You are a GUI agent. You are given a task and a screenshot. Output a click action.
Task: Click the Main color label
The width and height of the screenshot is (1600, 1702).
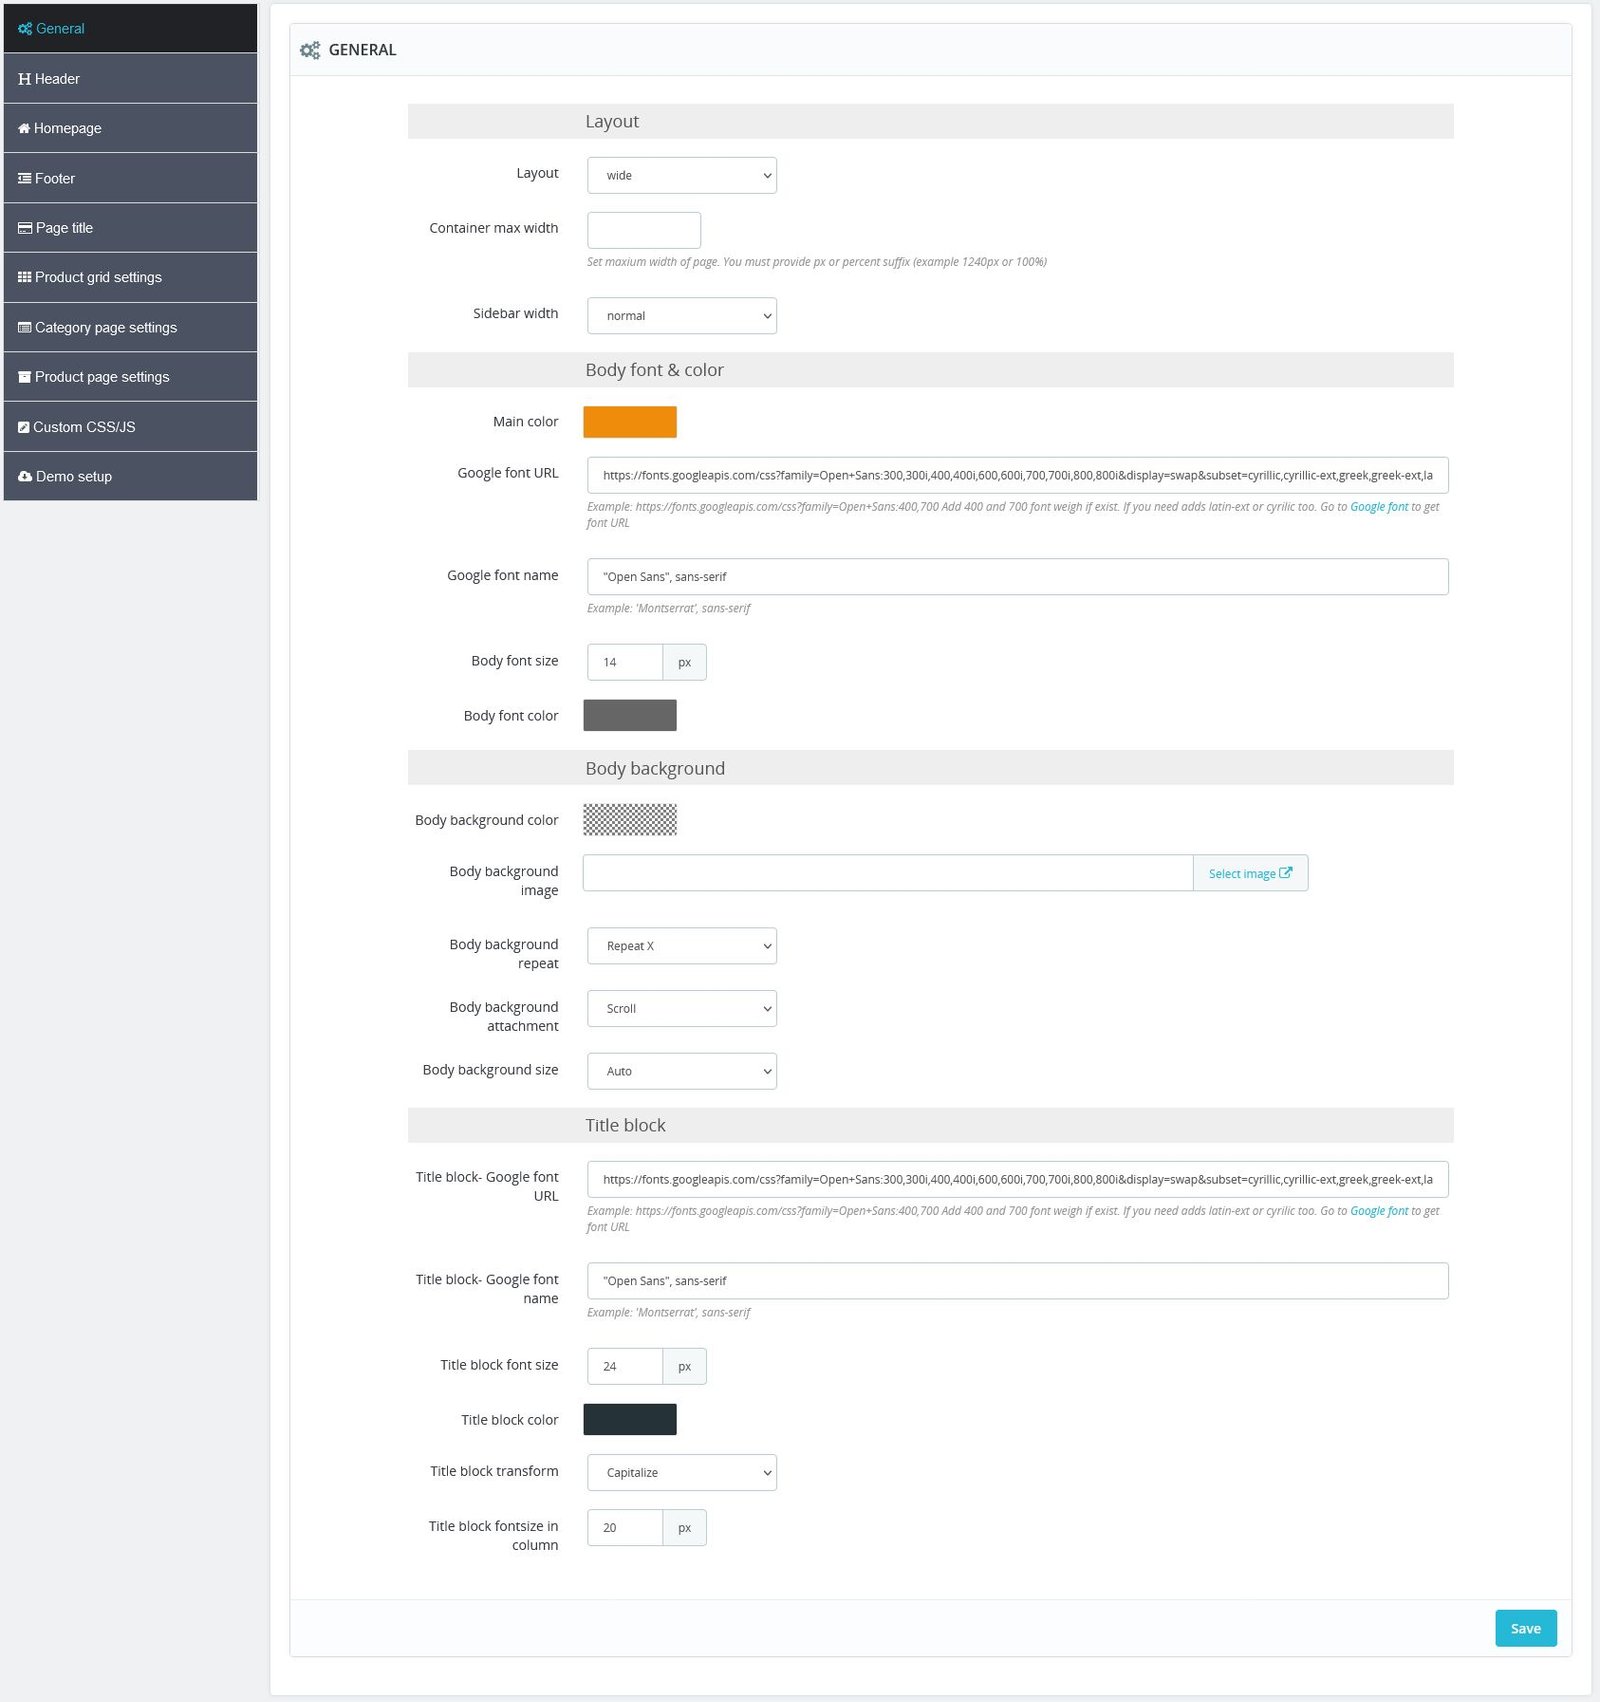(526, 422)
